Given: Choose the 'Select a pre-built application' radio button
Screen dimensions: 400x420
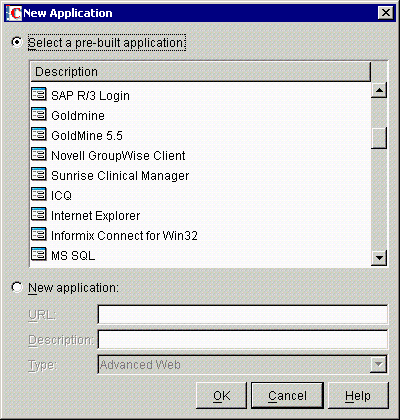Looking at the screenshot, I should (16, 42).
